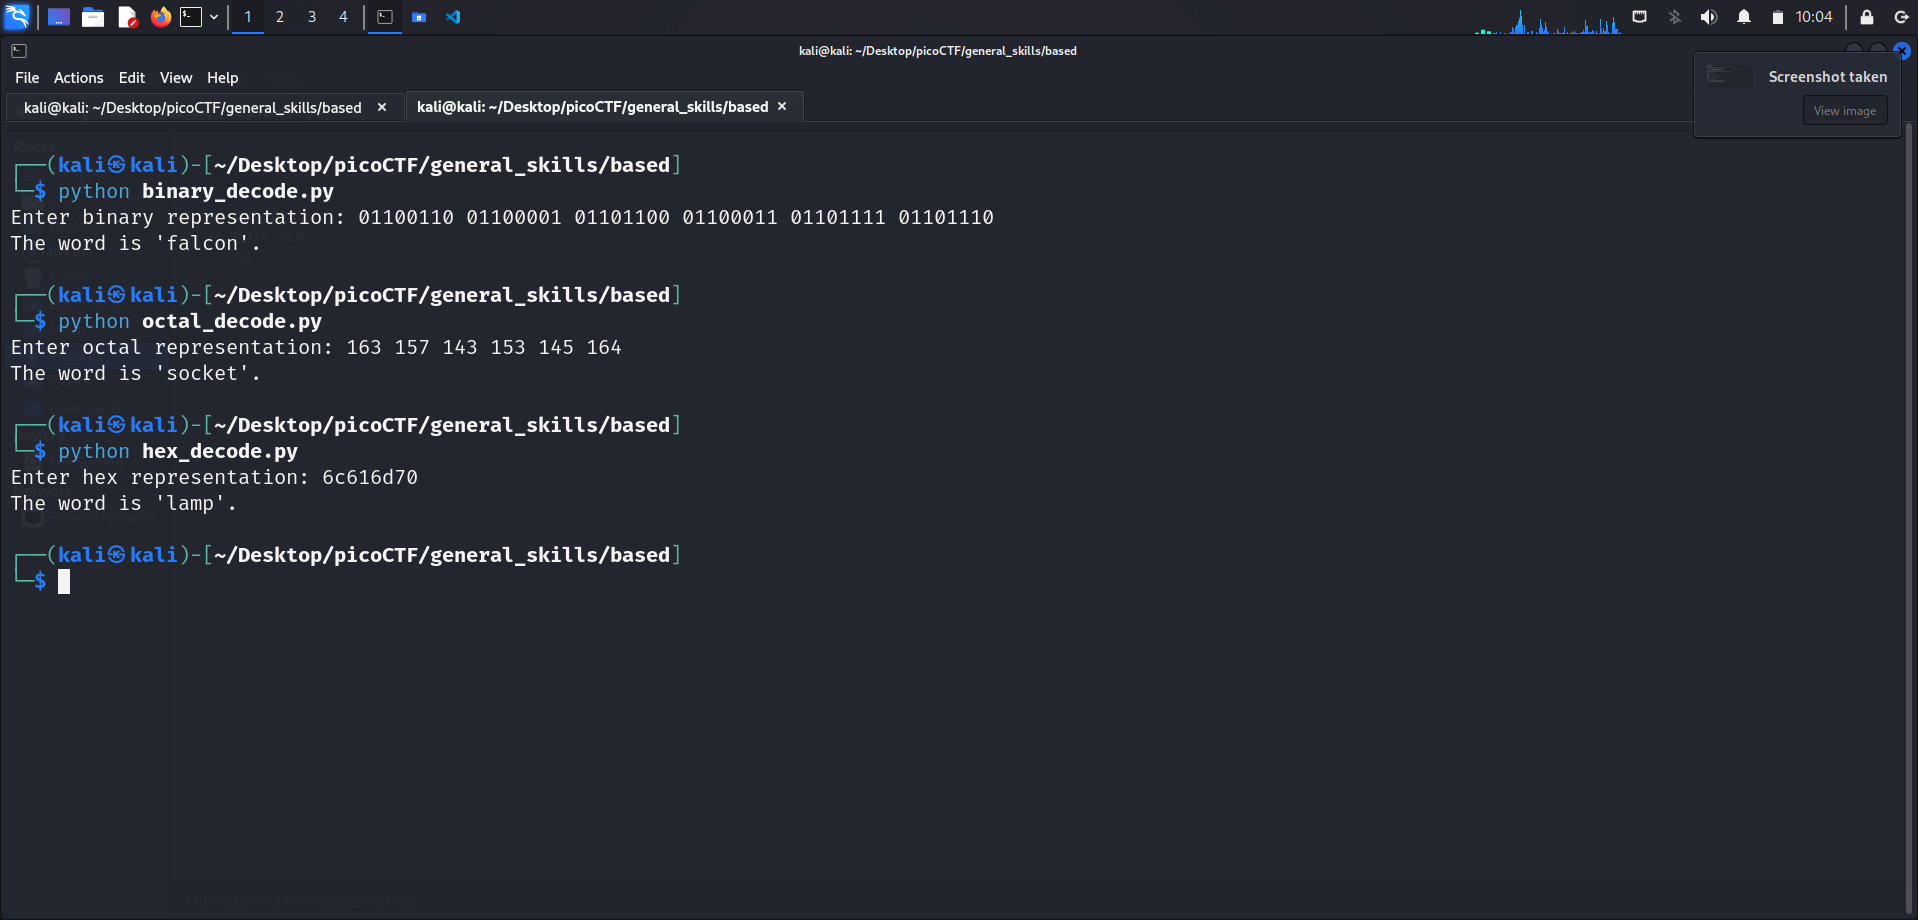Switch to the first terminal tab

tap(193, 108)
